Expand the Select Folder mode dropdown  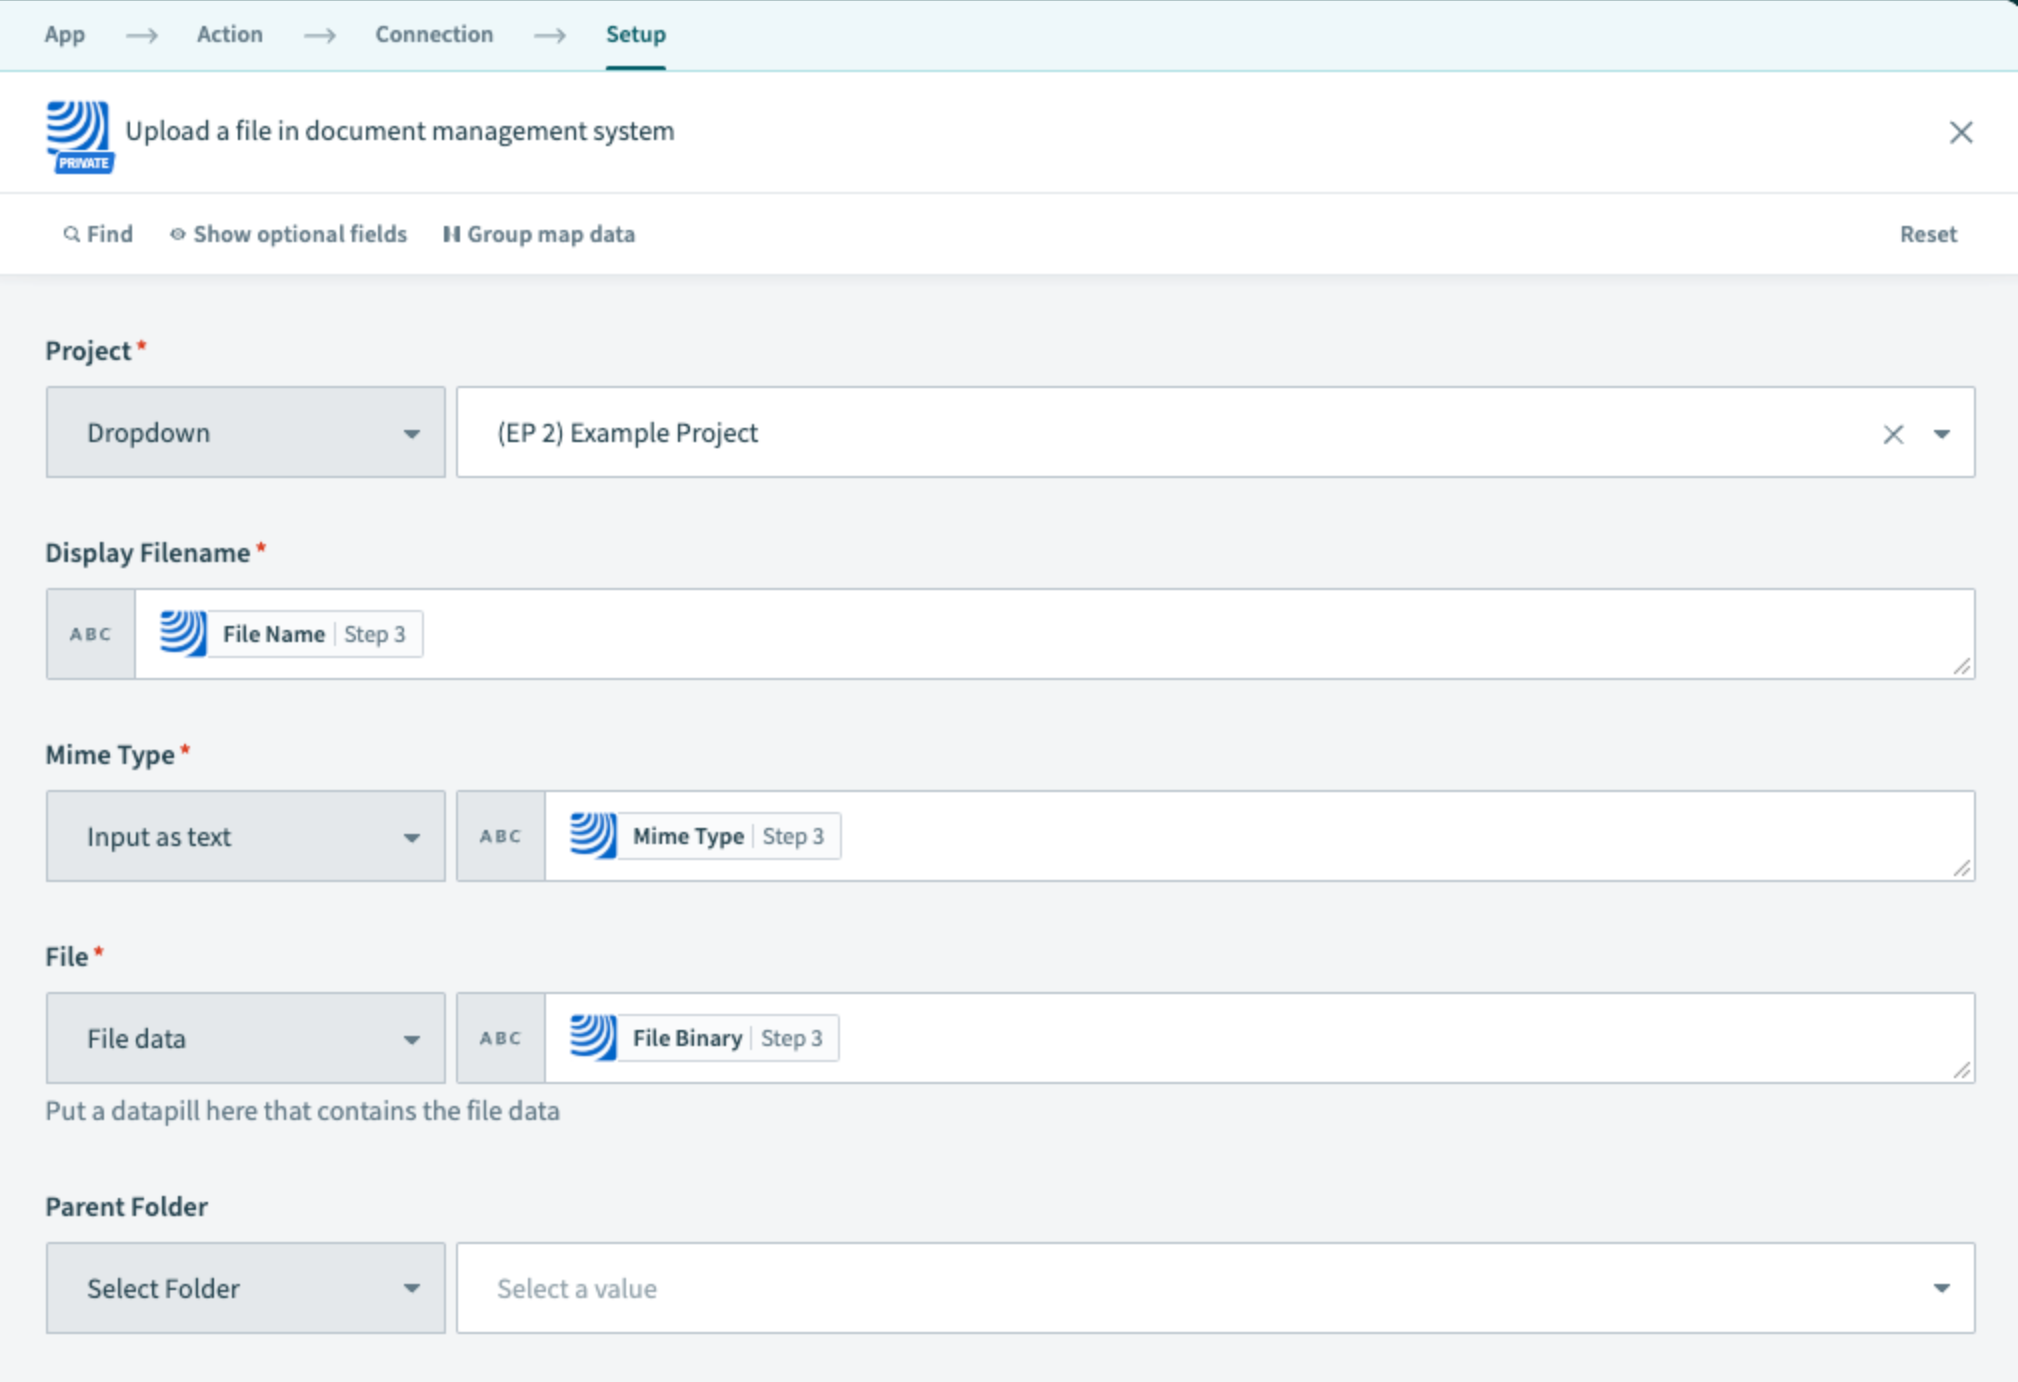245,1288
